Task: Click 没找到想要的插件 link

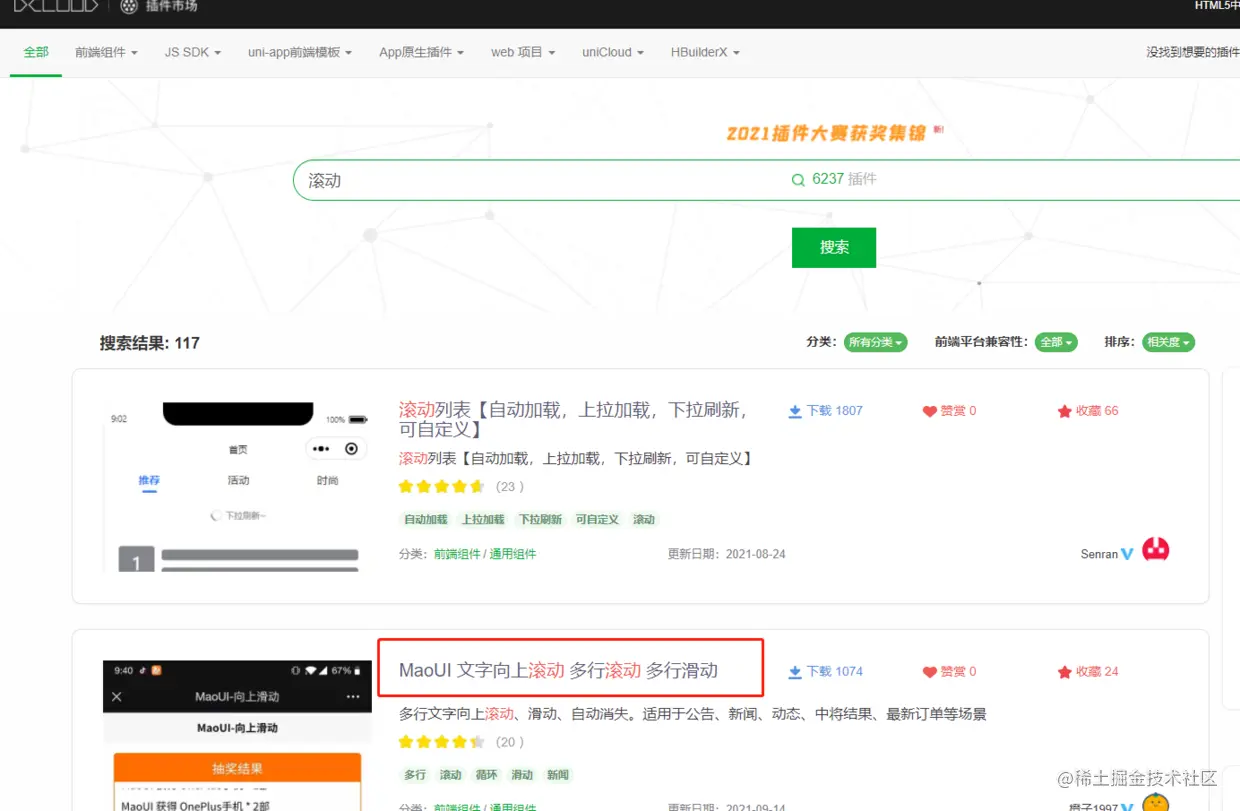Action: click(x=1193, y=52)
